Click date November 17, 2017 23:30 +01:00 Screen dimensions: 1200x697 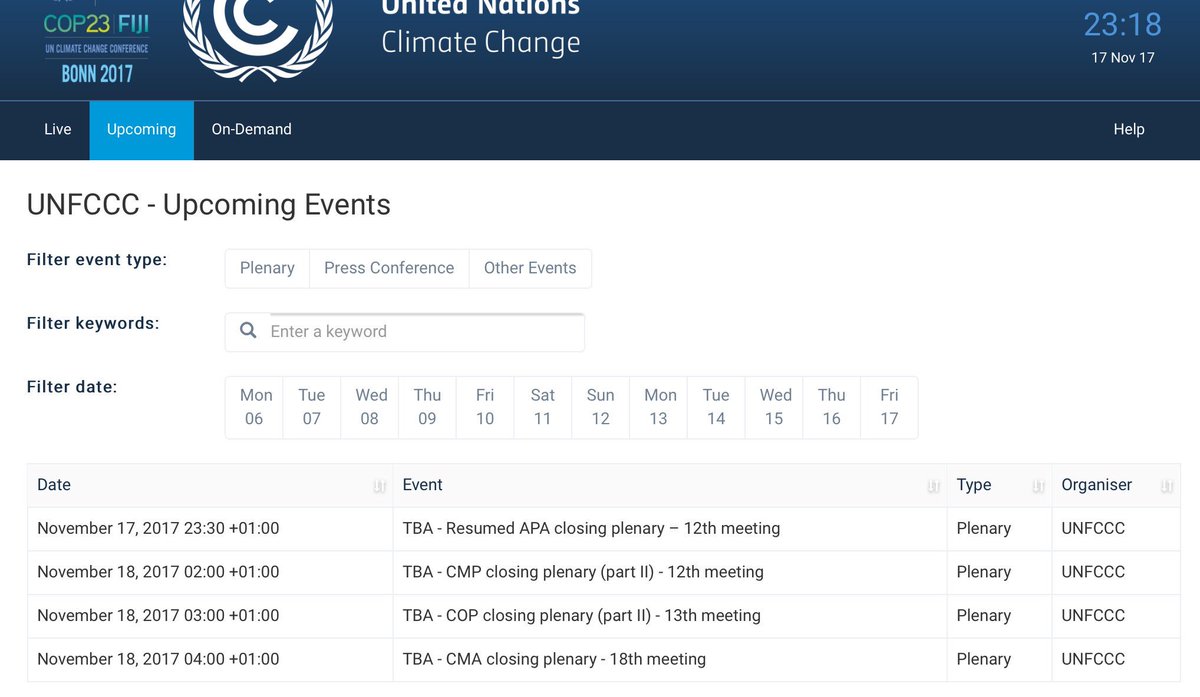158,528
